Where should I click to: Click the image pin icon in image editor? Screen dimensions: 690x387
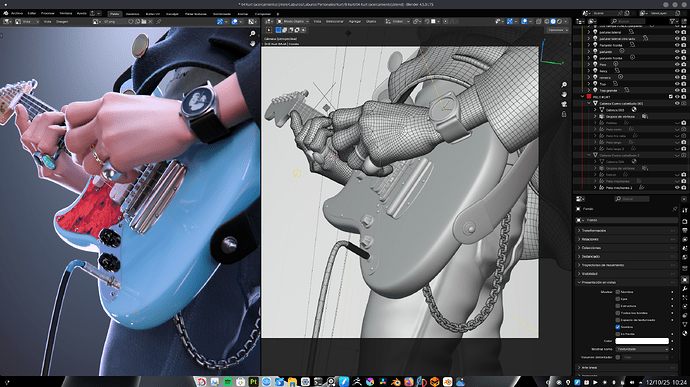[159, 22]
